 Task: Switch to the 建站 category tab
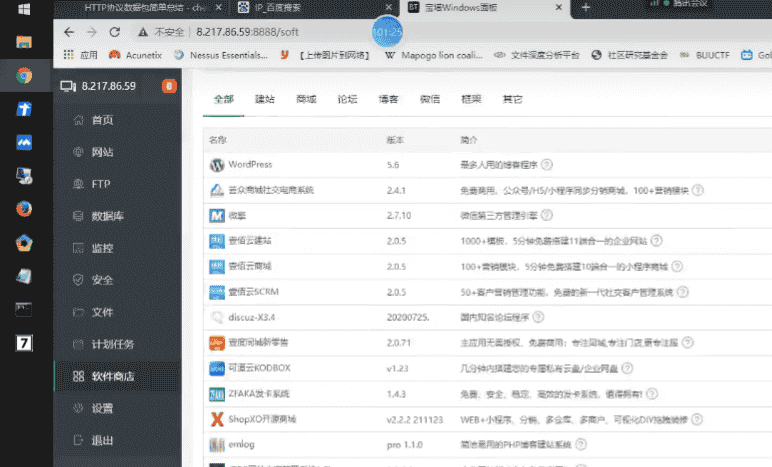tap(264, 99)
